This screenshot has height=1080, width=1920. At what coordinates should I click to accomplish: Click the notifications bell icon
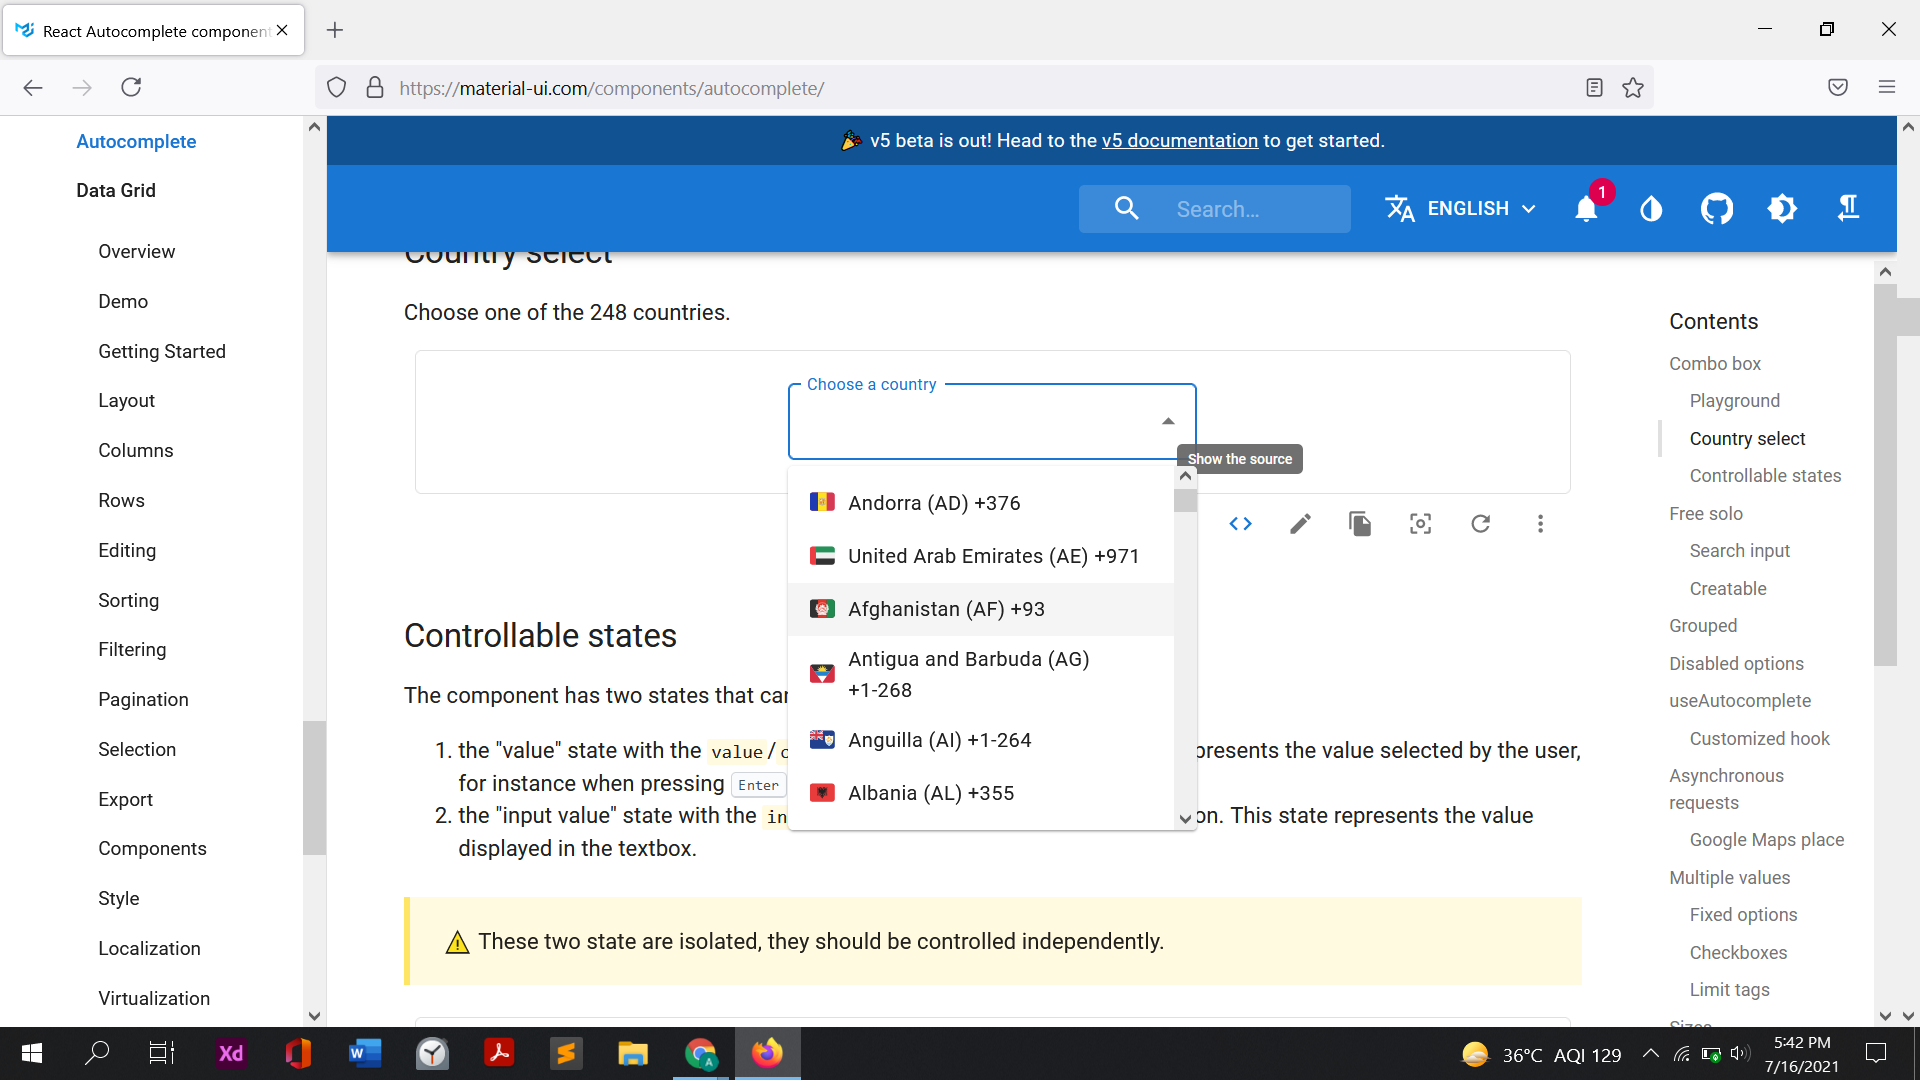[x=1585, y=210]
